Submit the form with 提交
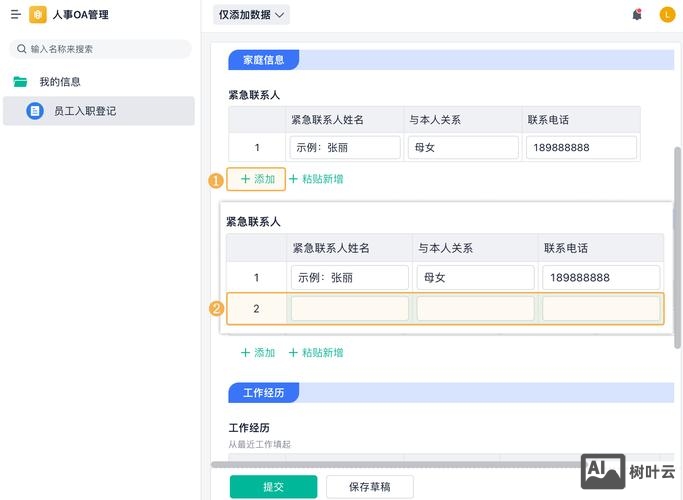The width and height of the screenshot is (683, 500). [x=274, y=486]
